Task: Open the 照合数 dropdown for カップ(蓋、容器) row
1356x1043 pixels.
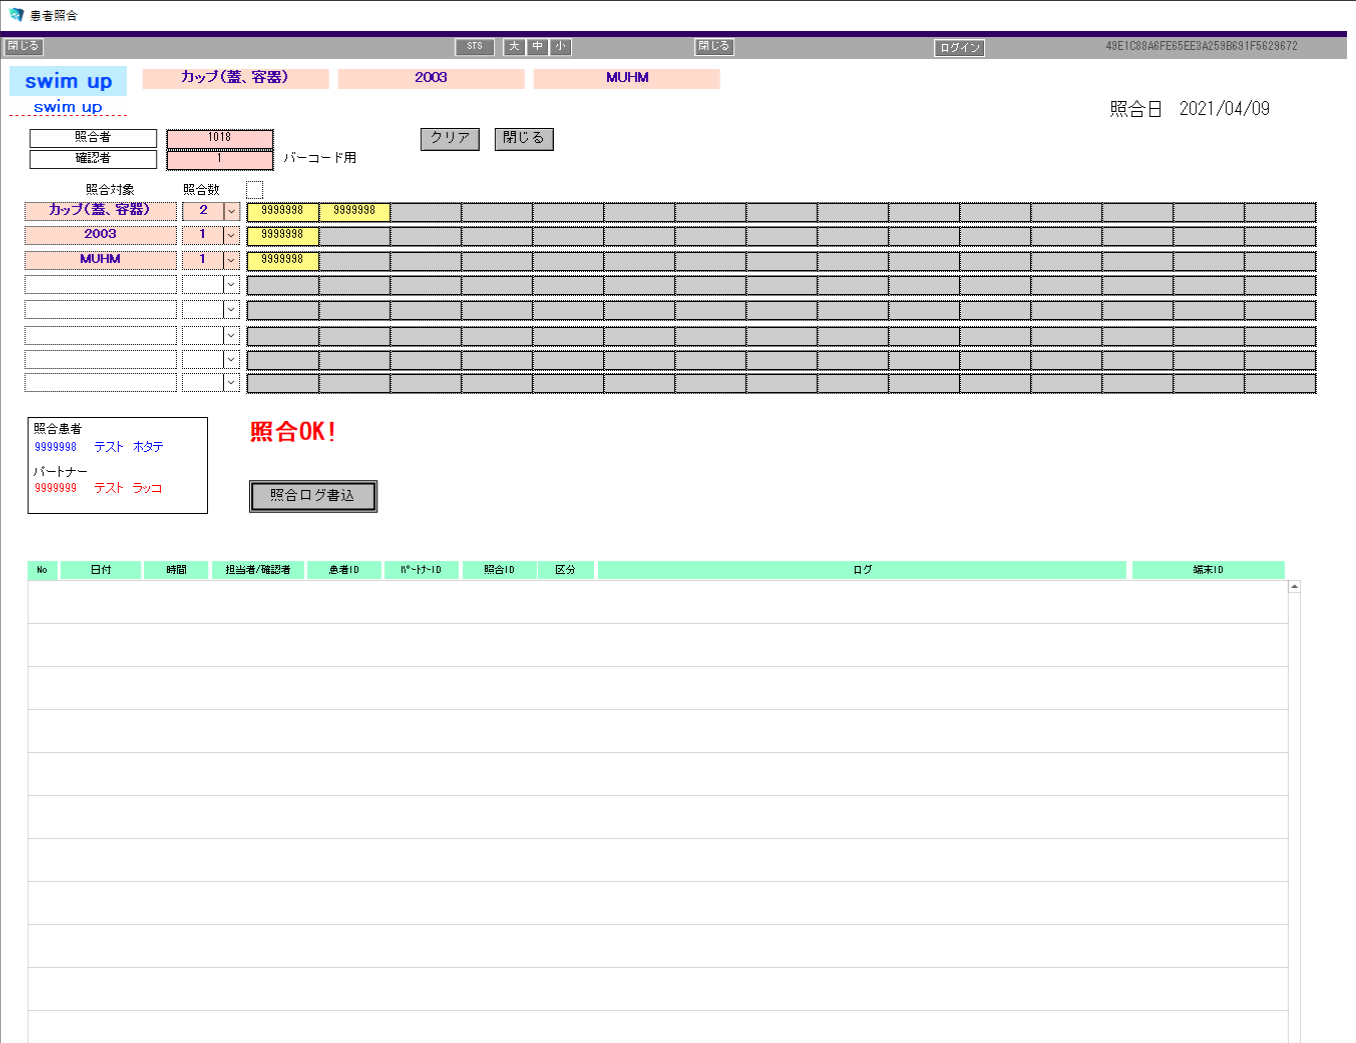Action: tap(232, 211)
